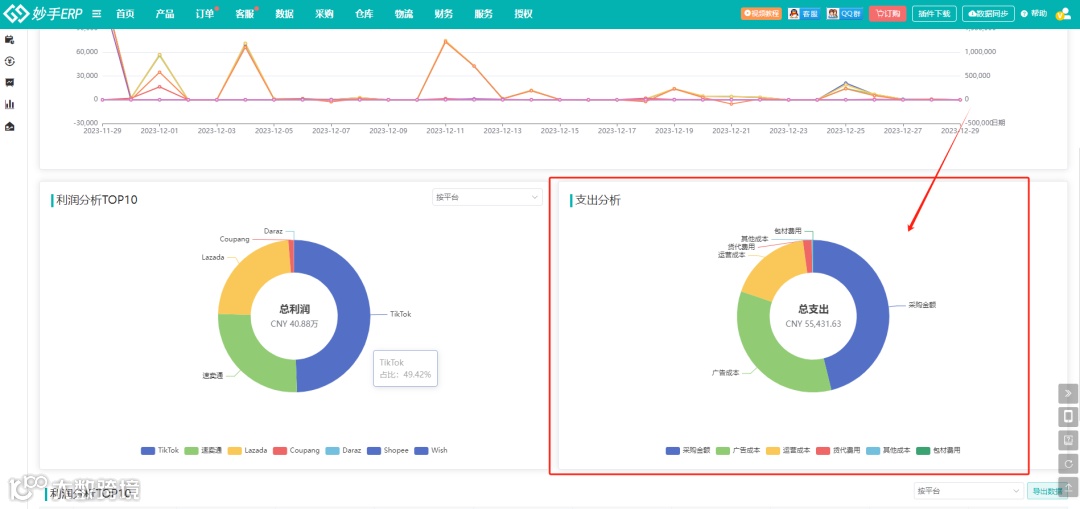Click the floating mobile phone icon

pos(1068,417)
